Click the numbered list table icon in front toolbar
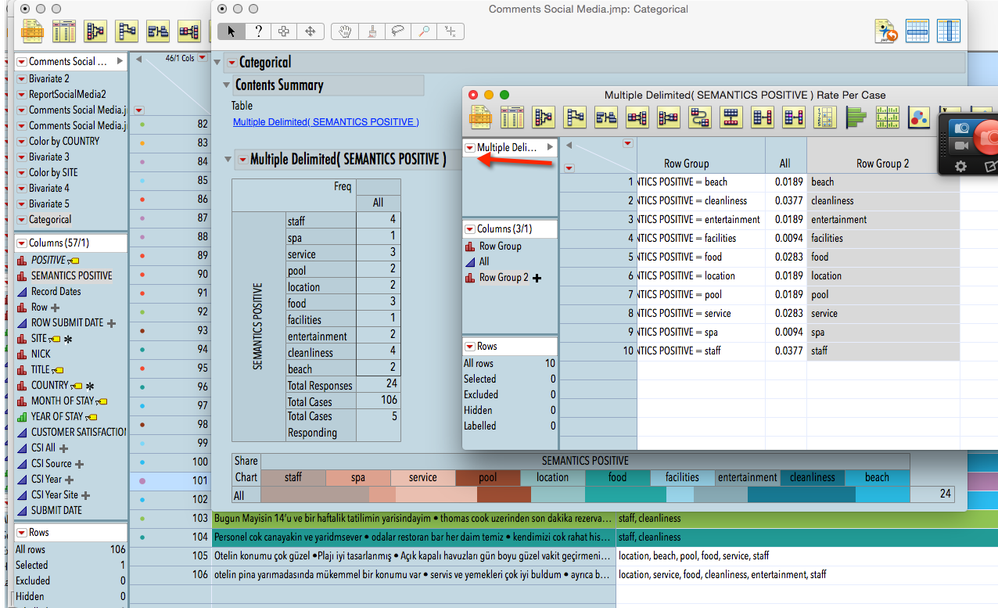Viewport: 998px width, 608px height. click(825, 118)
